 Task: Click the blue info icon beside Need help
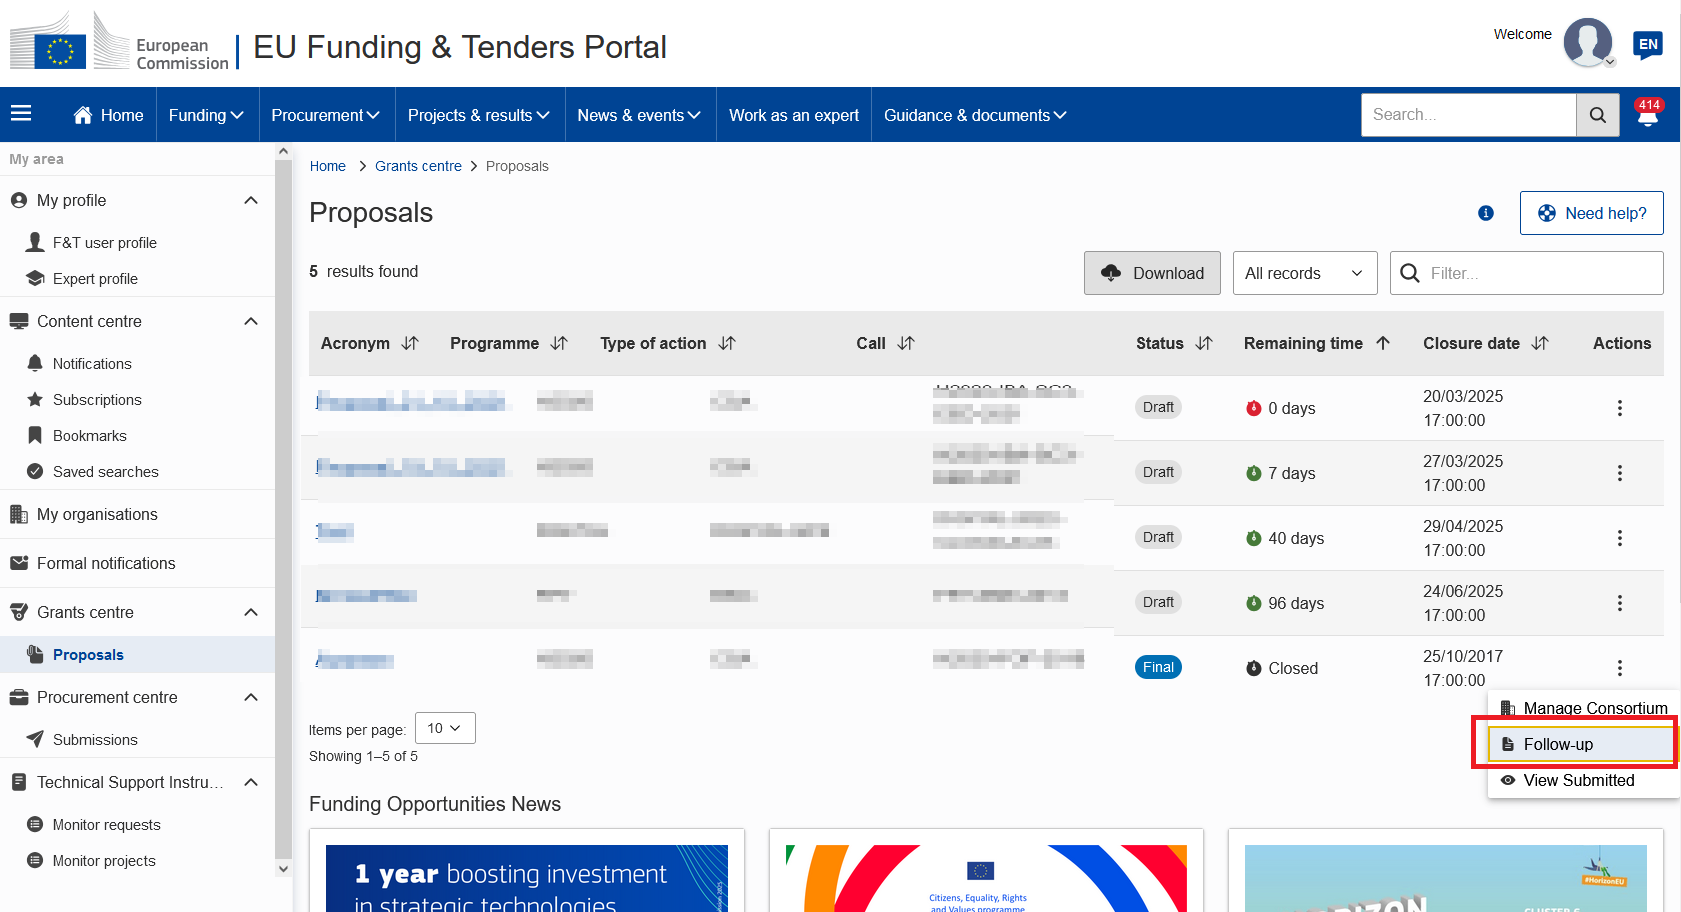[x=1486, y=213]
